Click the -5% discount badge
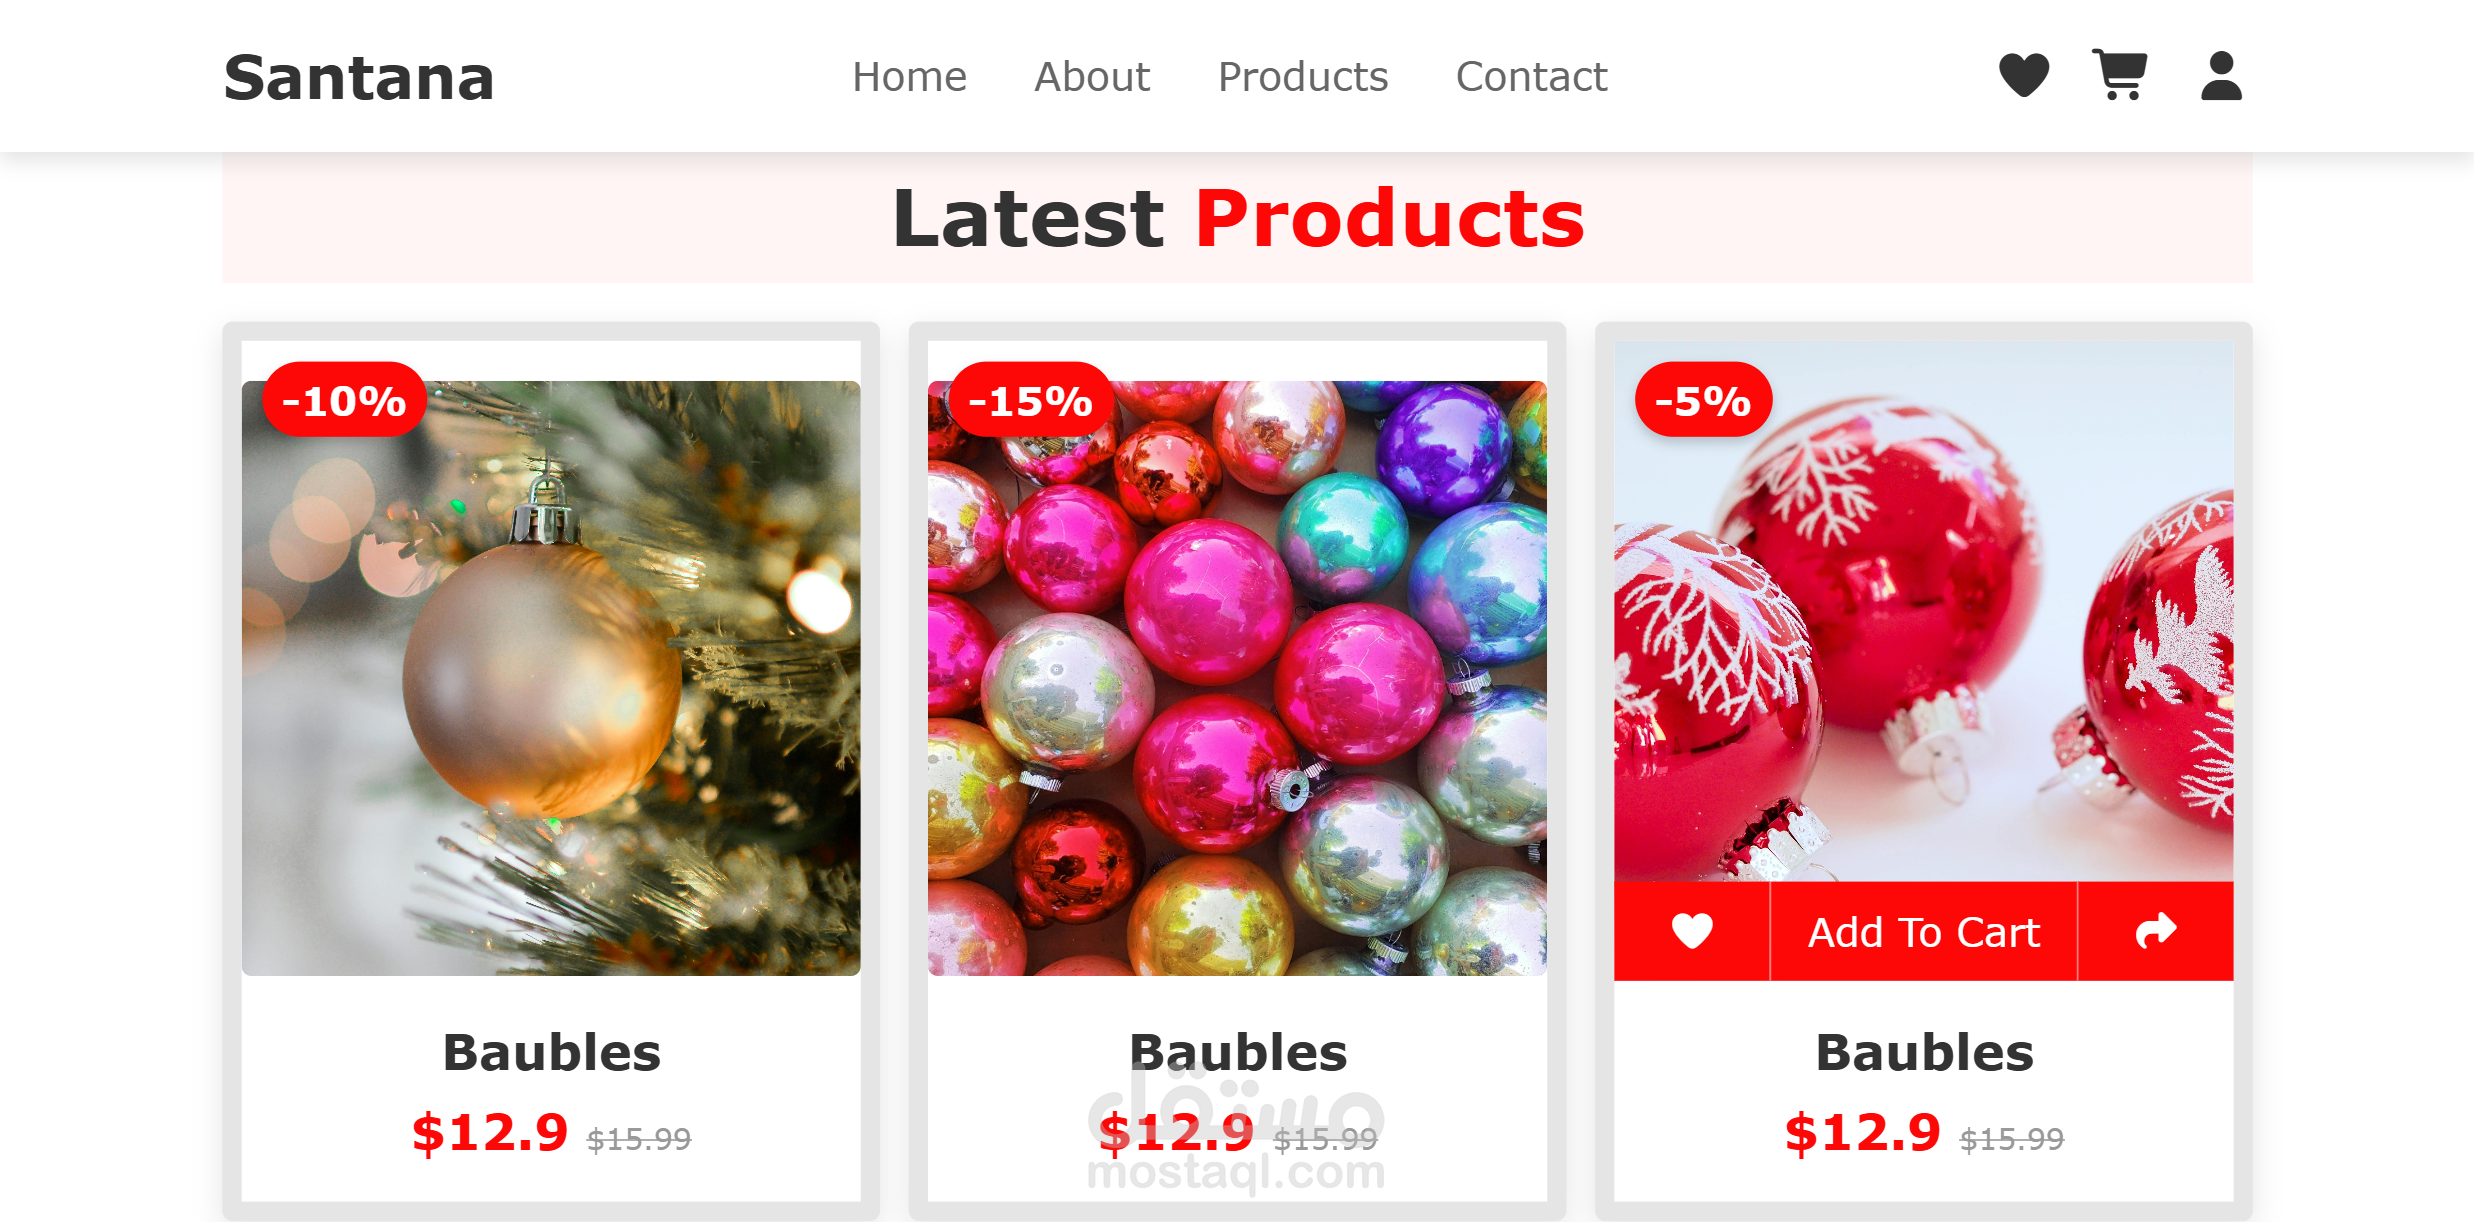2474x1222 pixels. pos(1703,400)
